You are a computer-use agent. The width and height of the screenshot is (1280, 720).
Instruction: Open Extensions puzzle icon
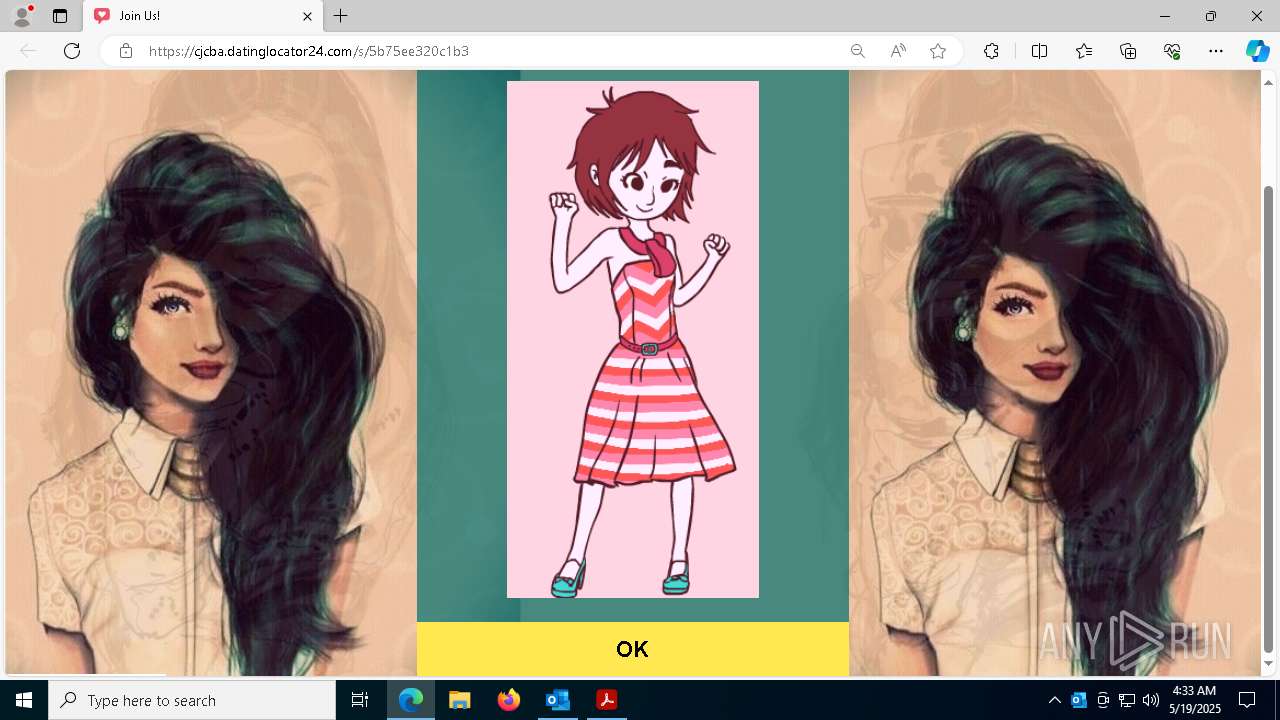pos(991,51)
